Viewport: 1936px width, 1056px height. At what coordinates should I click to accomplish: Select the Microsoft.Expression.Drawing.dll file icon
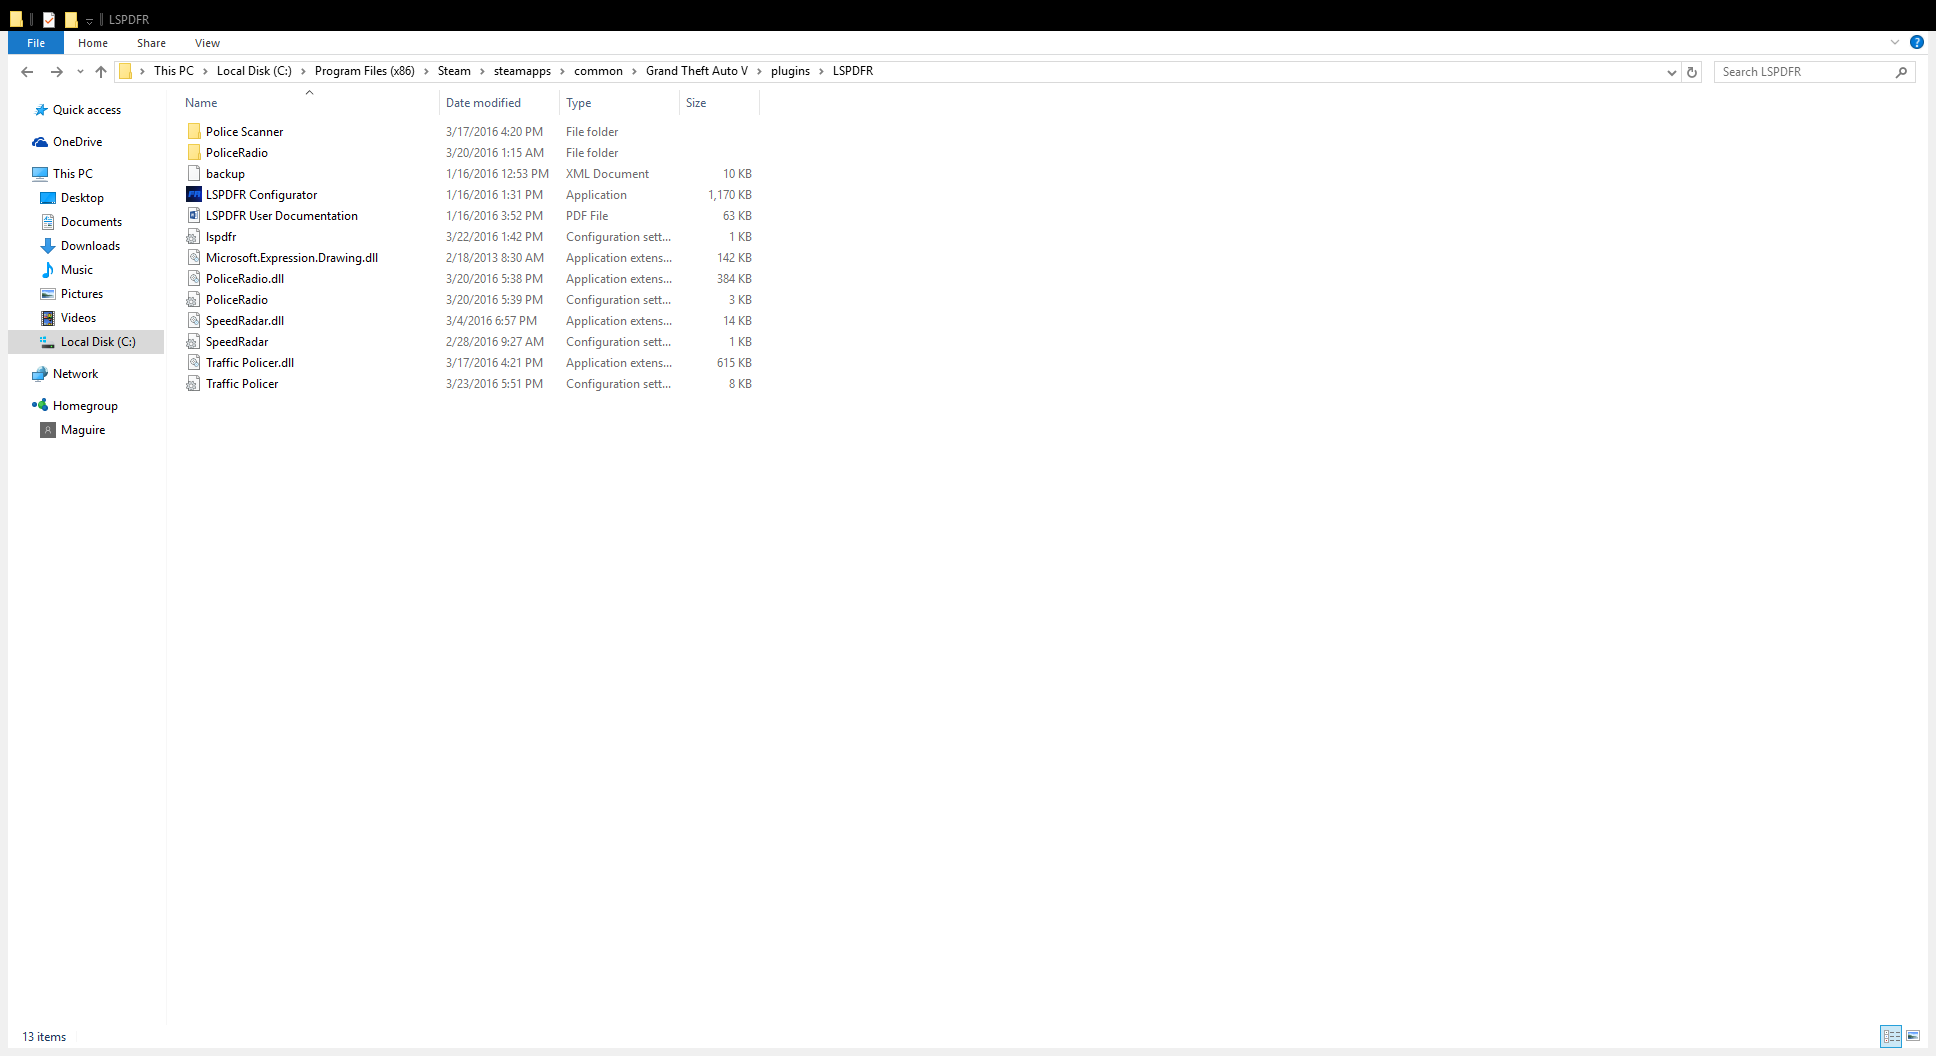pyautogui.click(x=194, y=258)
